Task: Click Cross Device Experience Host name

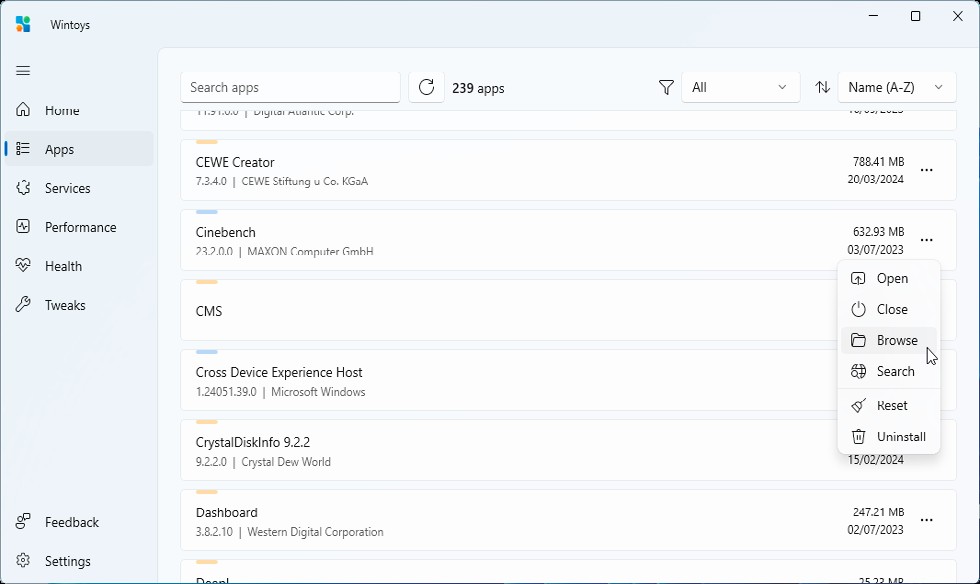Action: [279, 373]
